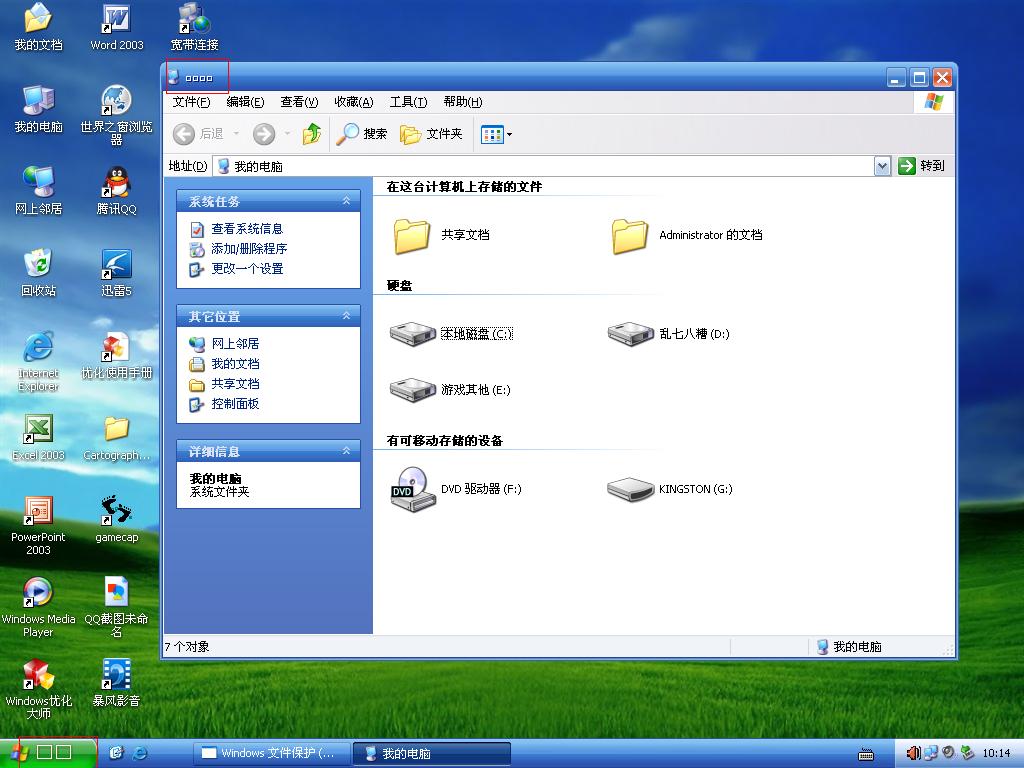
Task: Toggle the 文件夹 folders pane button
Action: (x=431, y=134)
